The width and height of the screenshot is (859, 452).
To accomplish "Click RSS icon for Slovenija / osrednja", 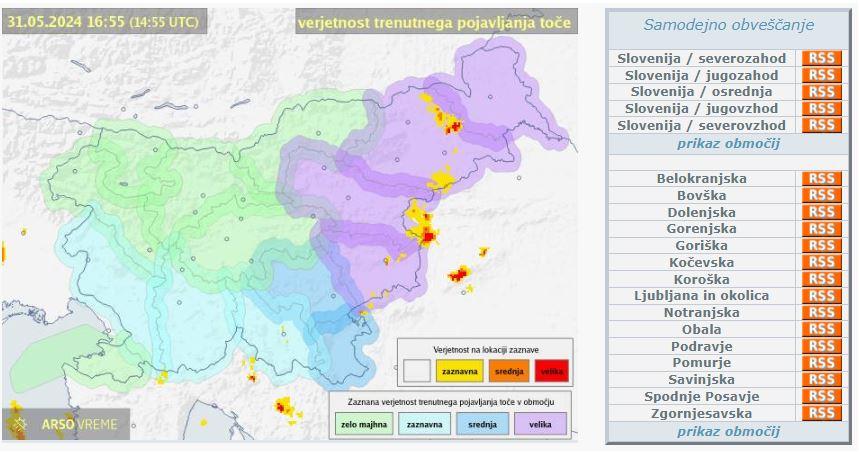I will click(x=821, y=92).
